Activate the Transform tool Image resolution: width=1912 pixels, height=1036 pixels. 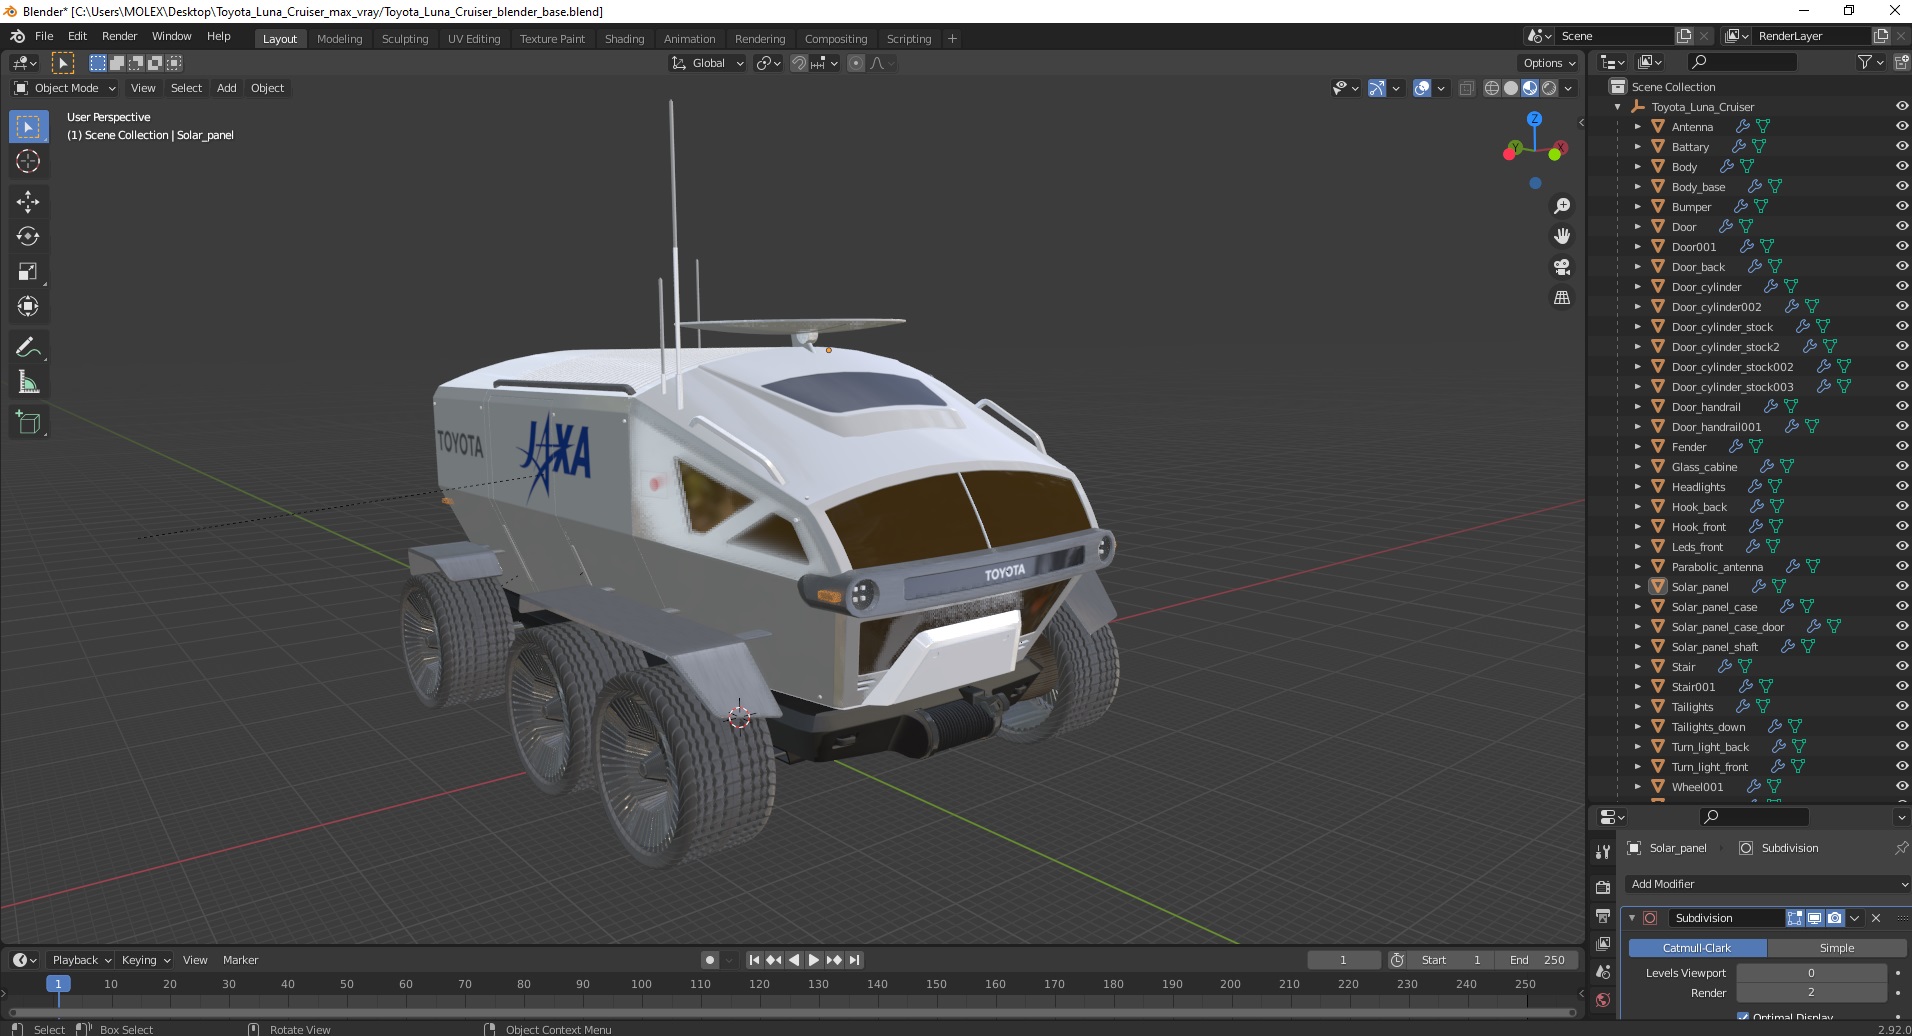pyautogui.click(x=28, y=307)
